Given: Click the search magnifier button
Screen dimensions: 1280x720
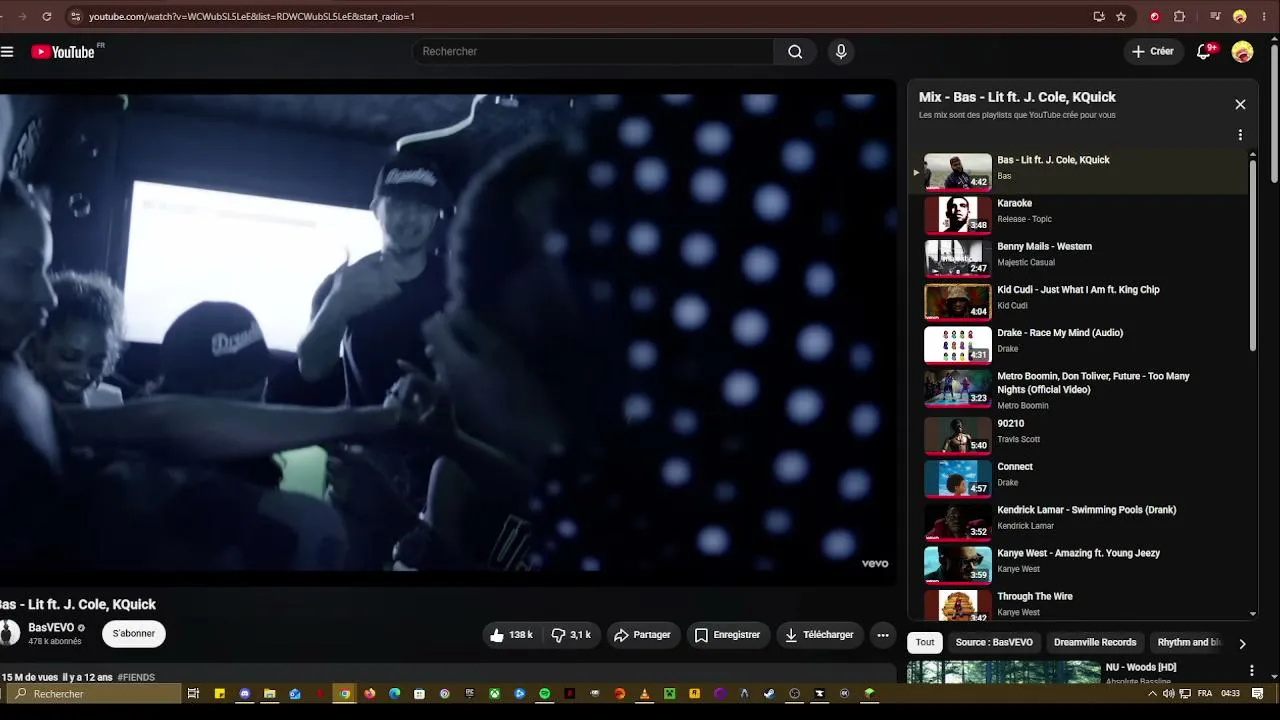Looking at the screenshot, I should pyautogui.click(x=795, y=52).
